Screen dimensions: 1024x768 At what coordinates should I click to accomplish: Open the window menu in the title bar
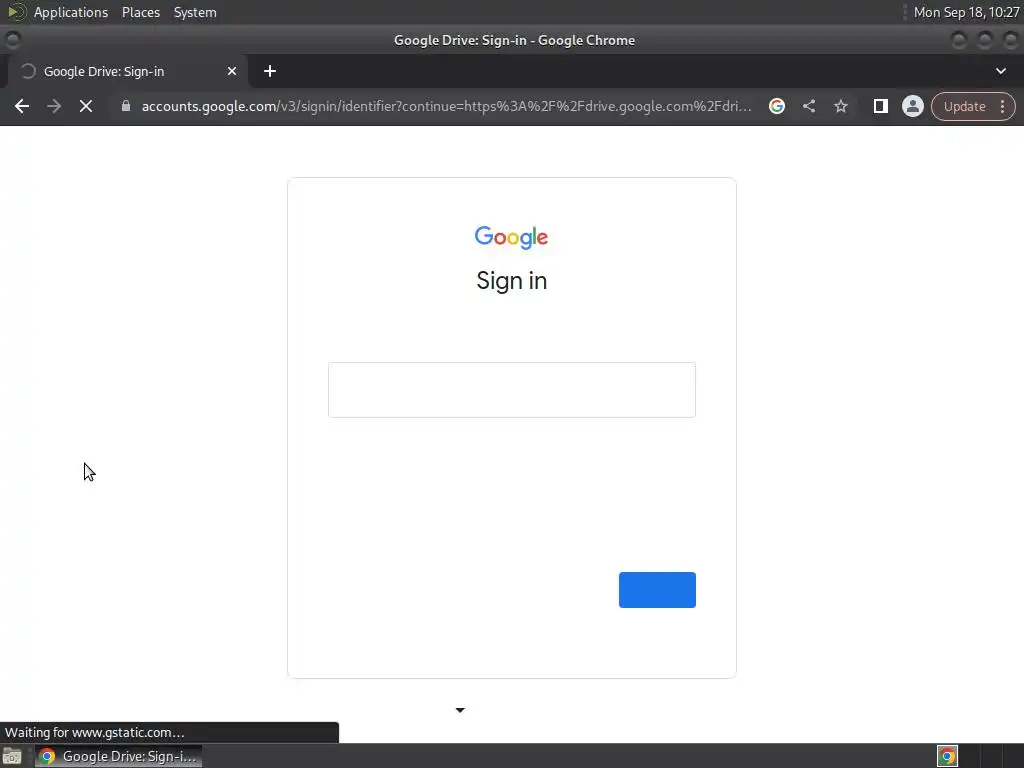click(x=12, y=40)
